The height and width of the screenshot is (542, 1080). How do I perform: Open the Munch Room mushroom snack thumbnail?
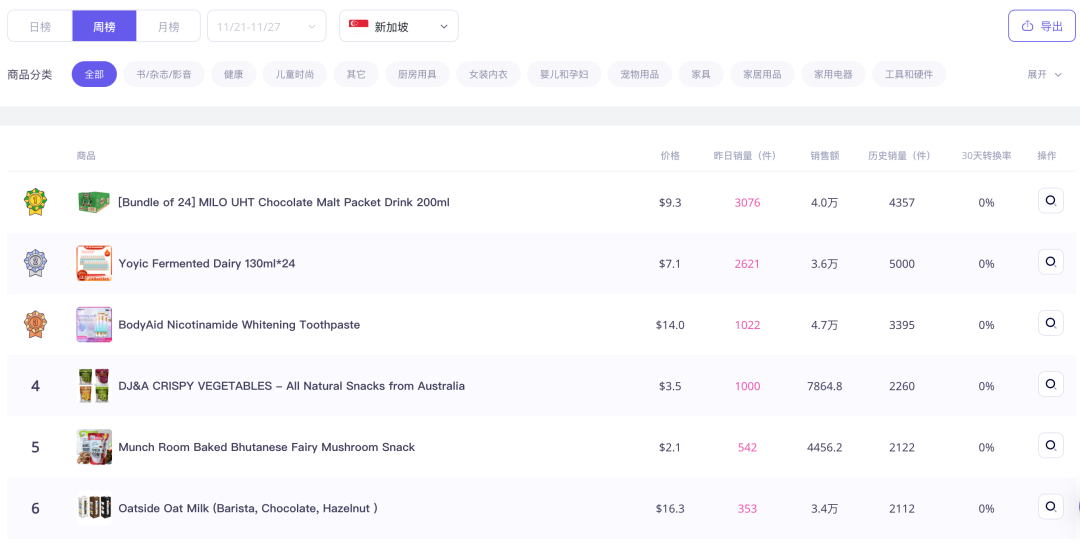tap(94, 447)
